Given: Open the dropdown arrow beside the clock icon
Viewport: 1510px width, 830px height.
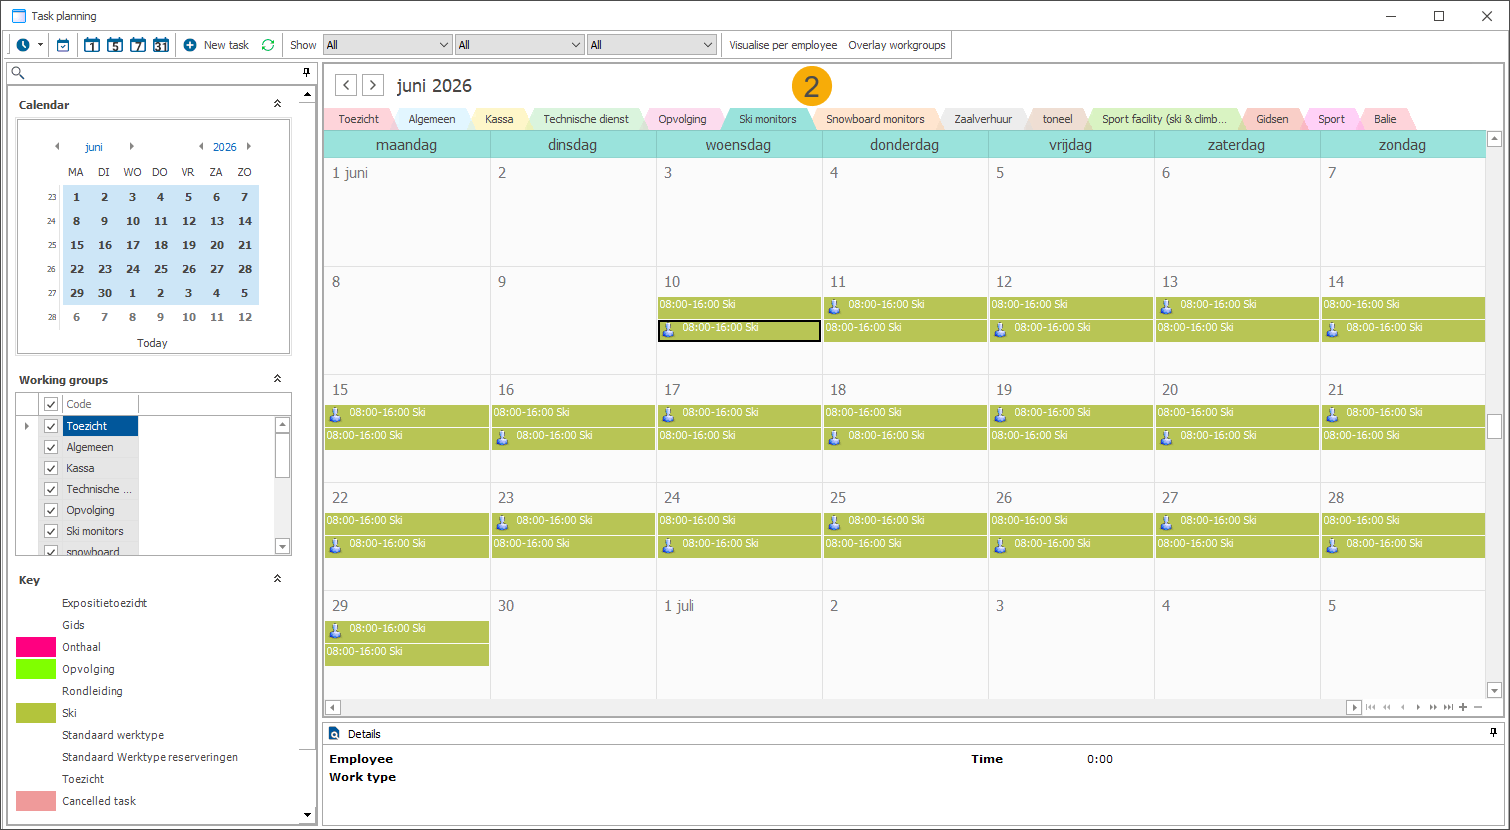Looking at the screenshot, I should (x=40, y=45).
